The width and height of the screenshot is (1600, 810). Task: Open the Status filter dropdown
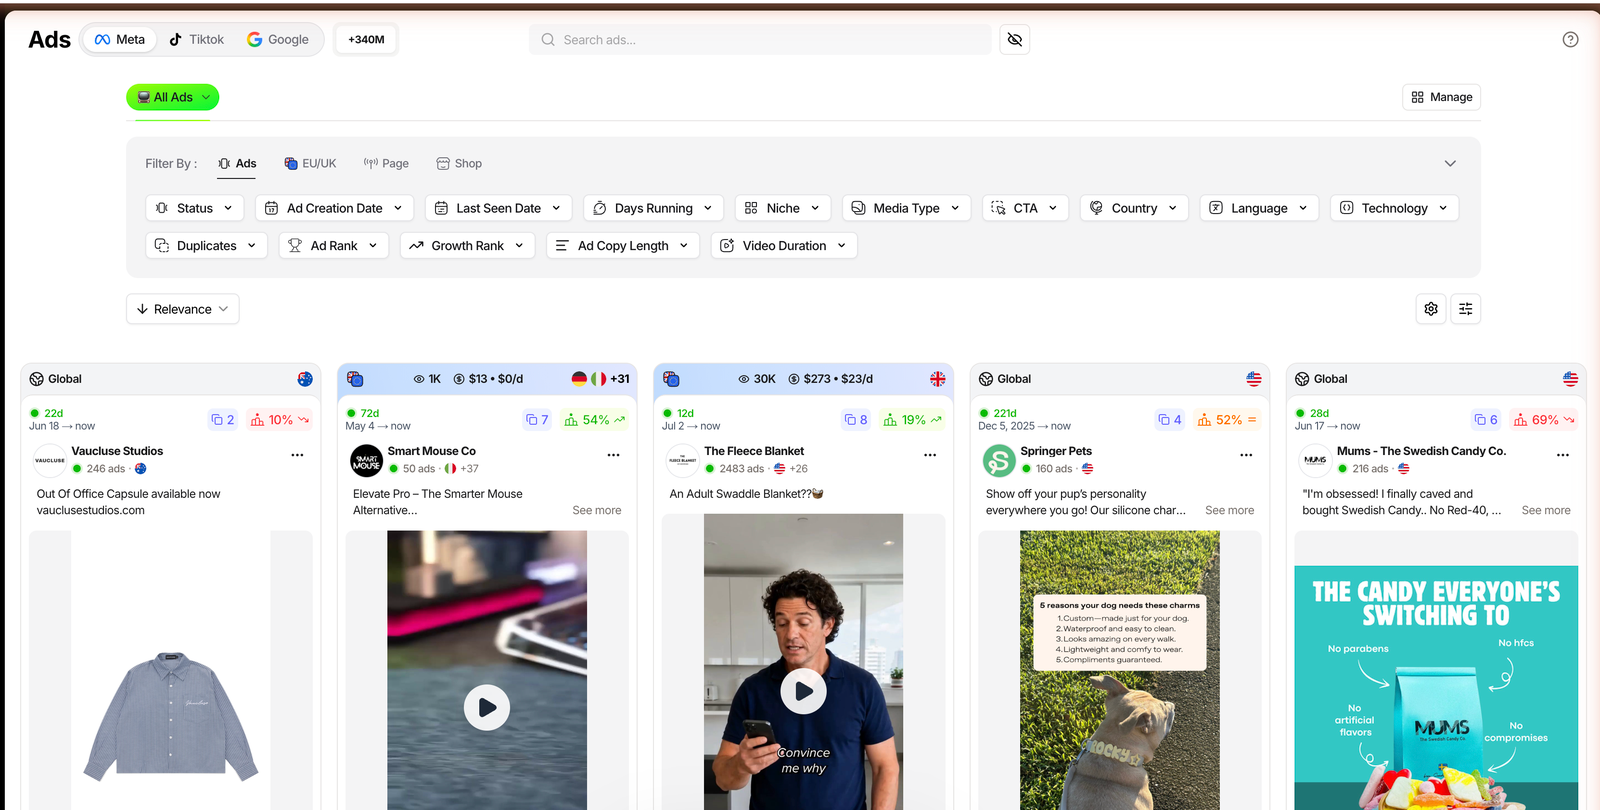(195, 208)
